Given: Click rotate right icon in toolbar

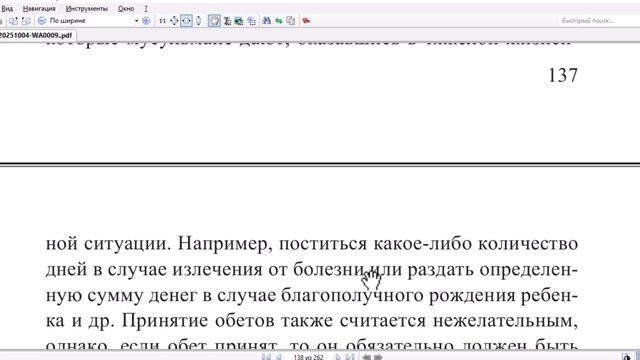Looking at the screenshot, I should (26, 21).
